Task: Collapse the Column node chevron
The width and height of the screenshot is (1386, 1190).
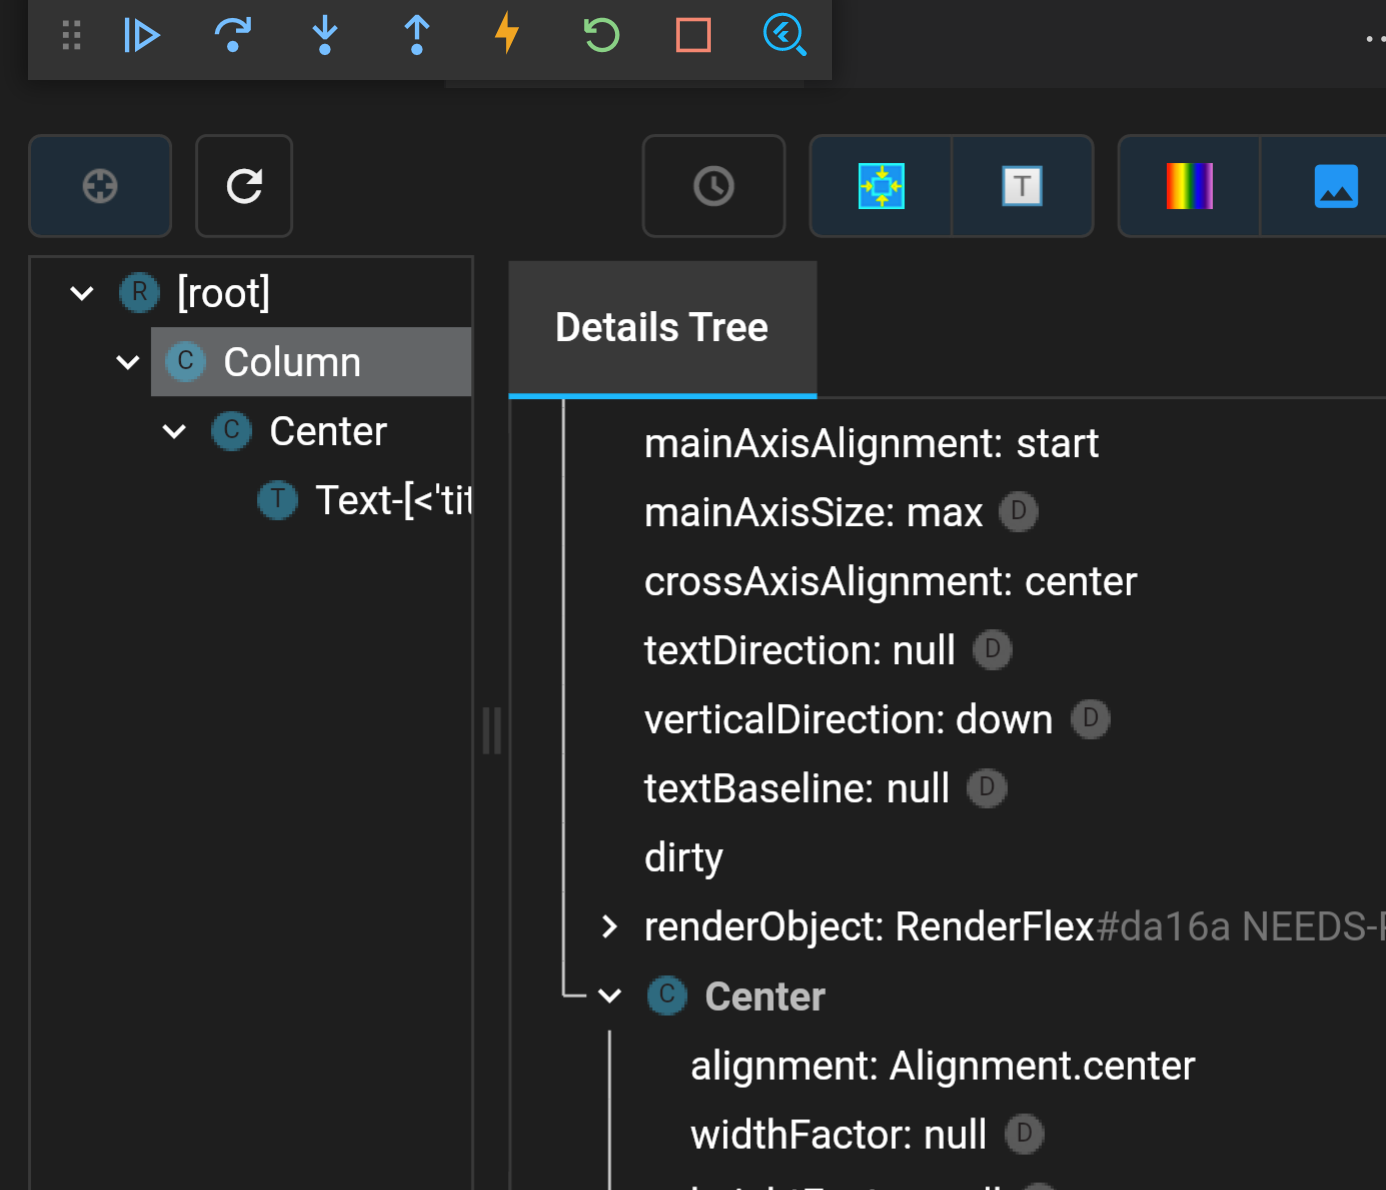Action: 128,362
